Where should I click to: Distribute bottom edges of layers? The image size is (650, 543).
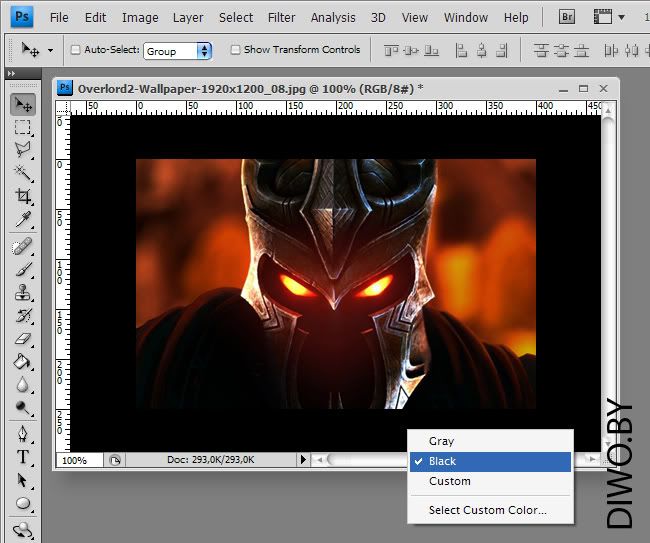click(581, 51)
